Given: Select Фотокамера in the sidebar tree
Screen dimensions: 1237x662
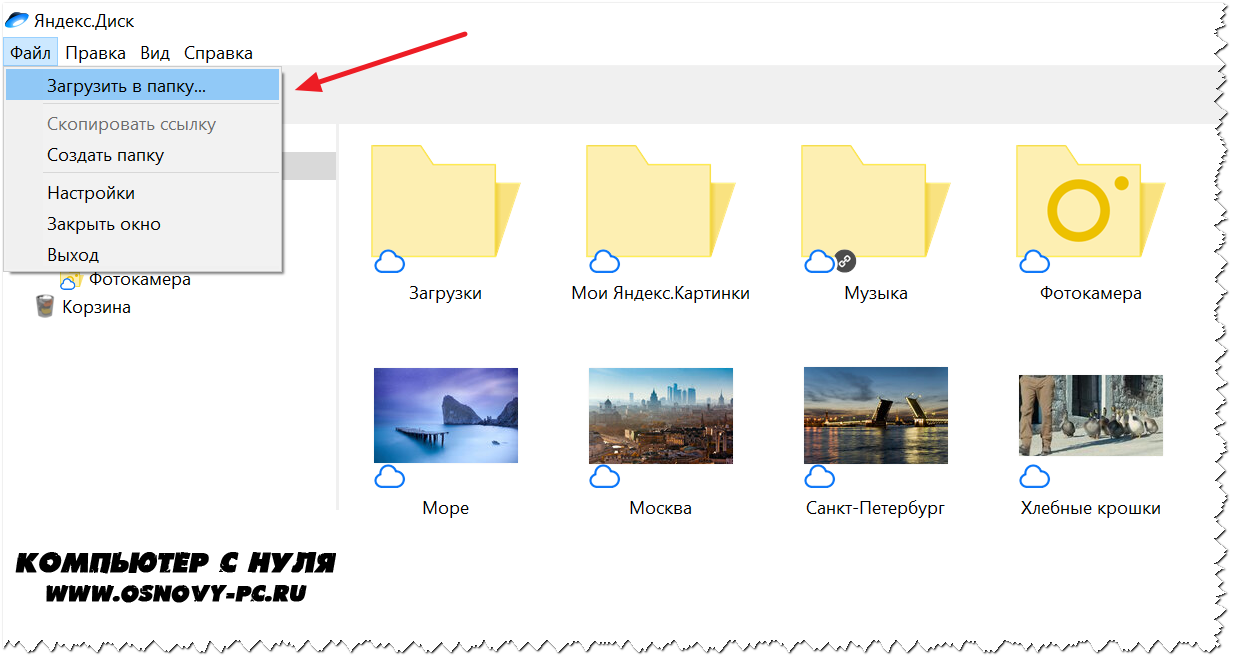Looking at the screenshot, I should pyautogui.click(x=139, y=279).
